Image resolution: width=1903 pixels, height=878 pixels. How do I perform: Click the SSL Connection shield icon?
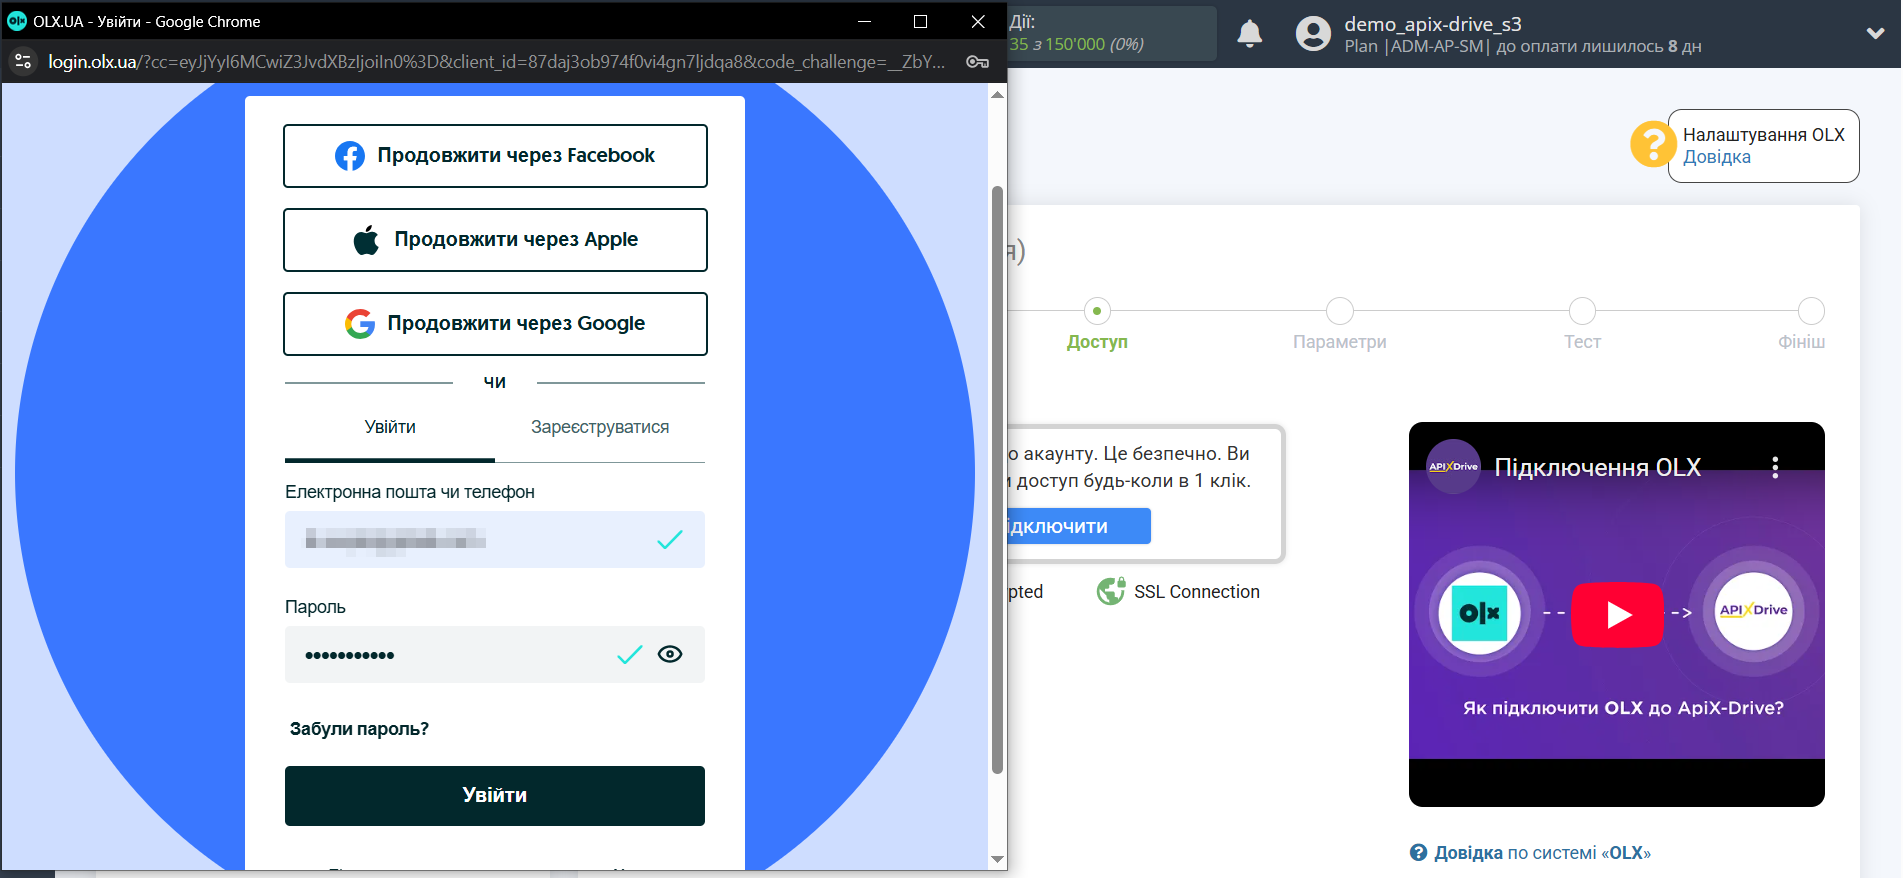click(x=1111, y=592)
